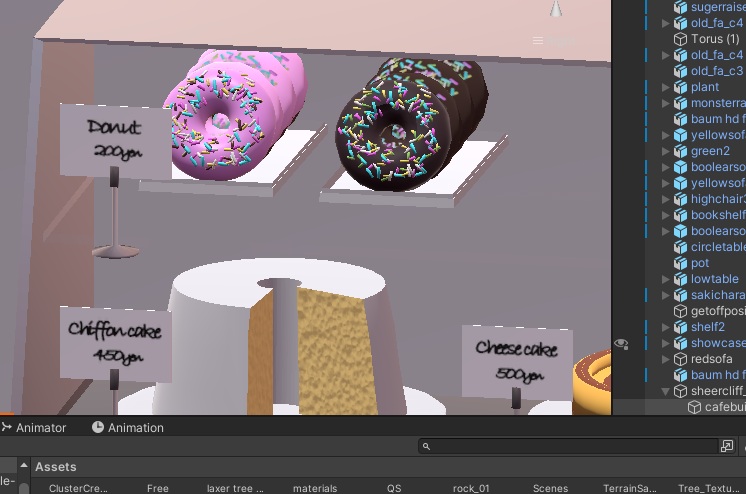Click the redsofa object icon

click(680, 359)
